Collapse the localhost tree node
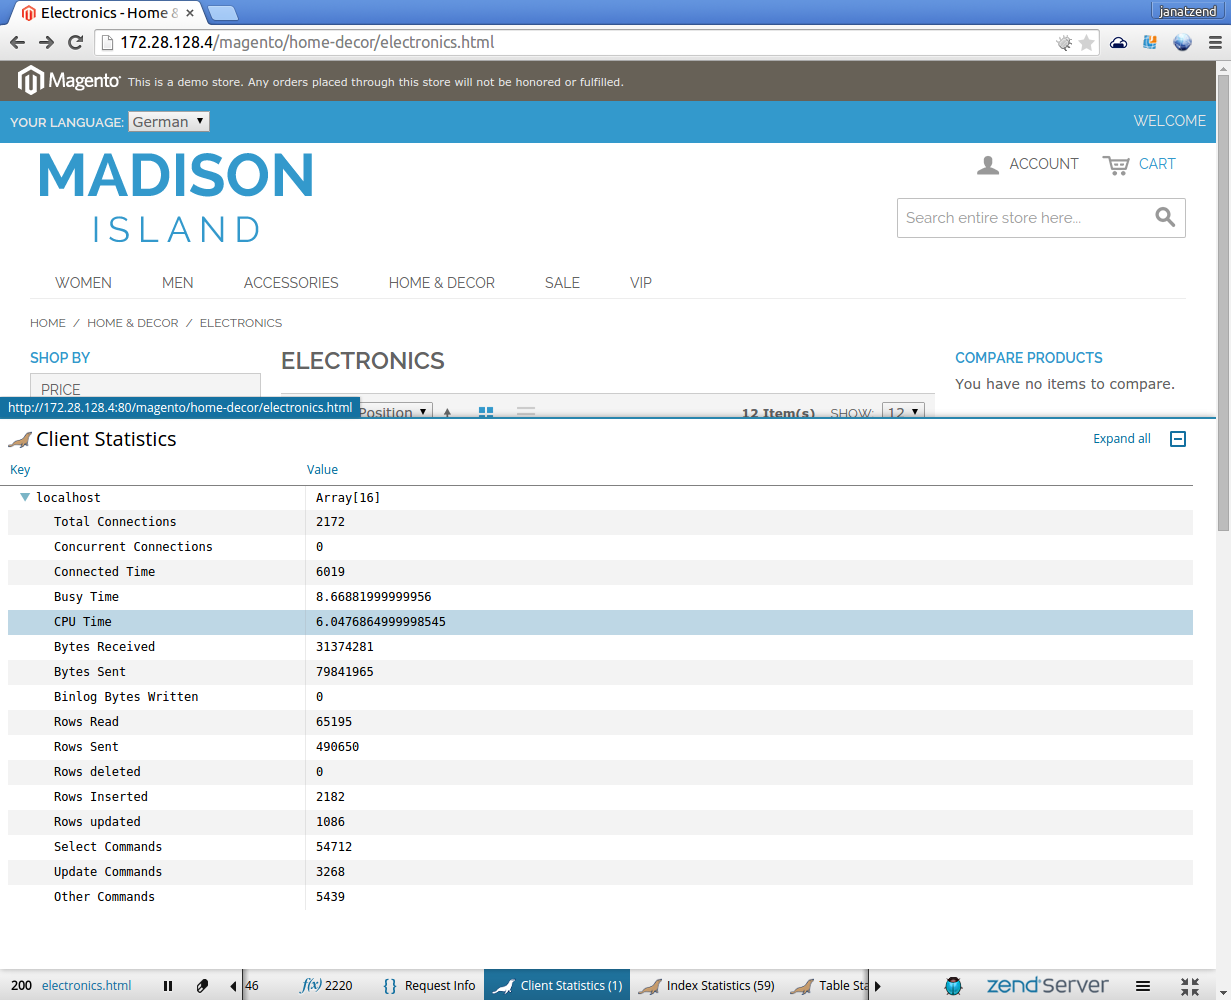Screen dimensions: 1231x1000 (x=25, y=497)
